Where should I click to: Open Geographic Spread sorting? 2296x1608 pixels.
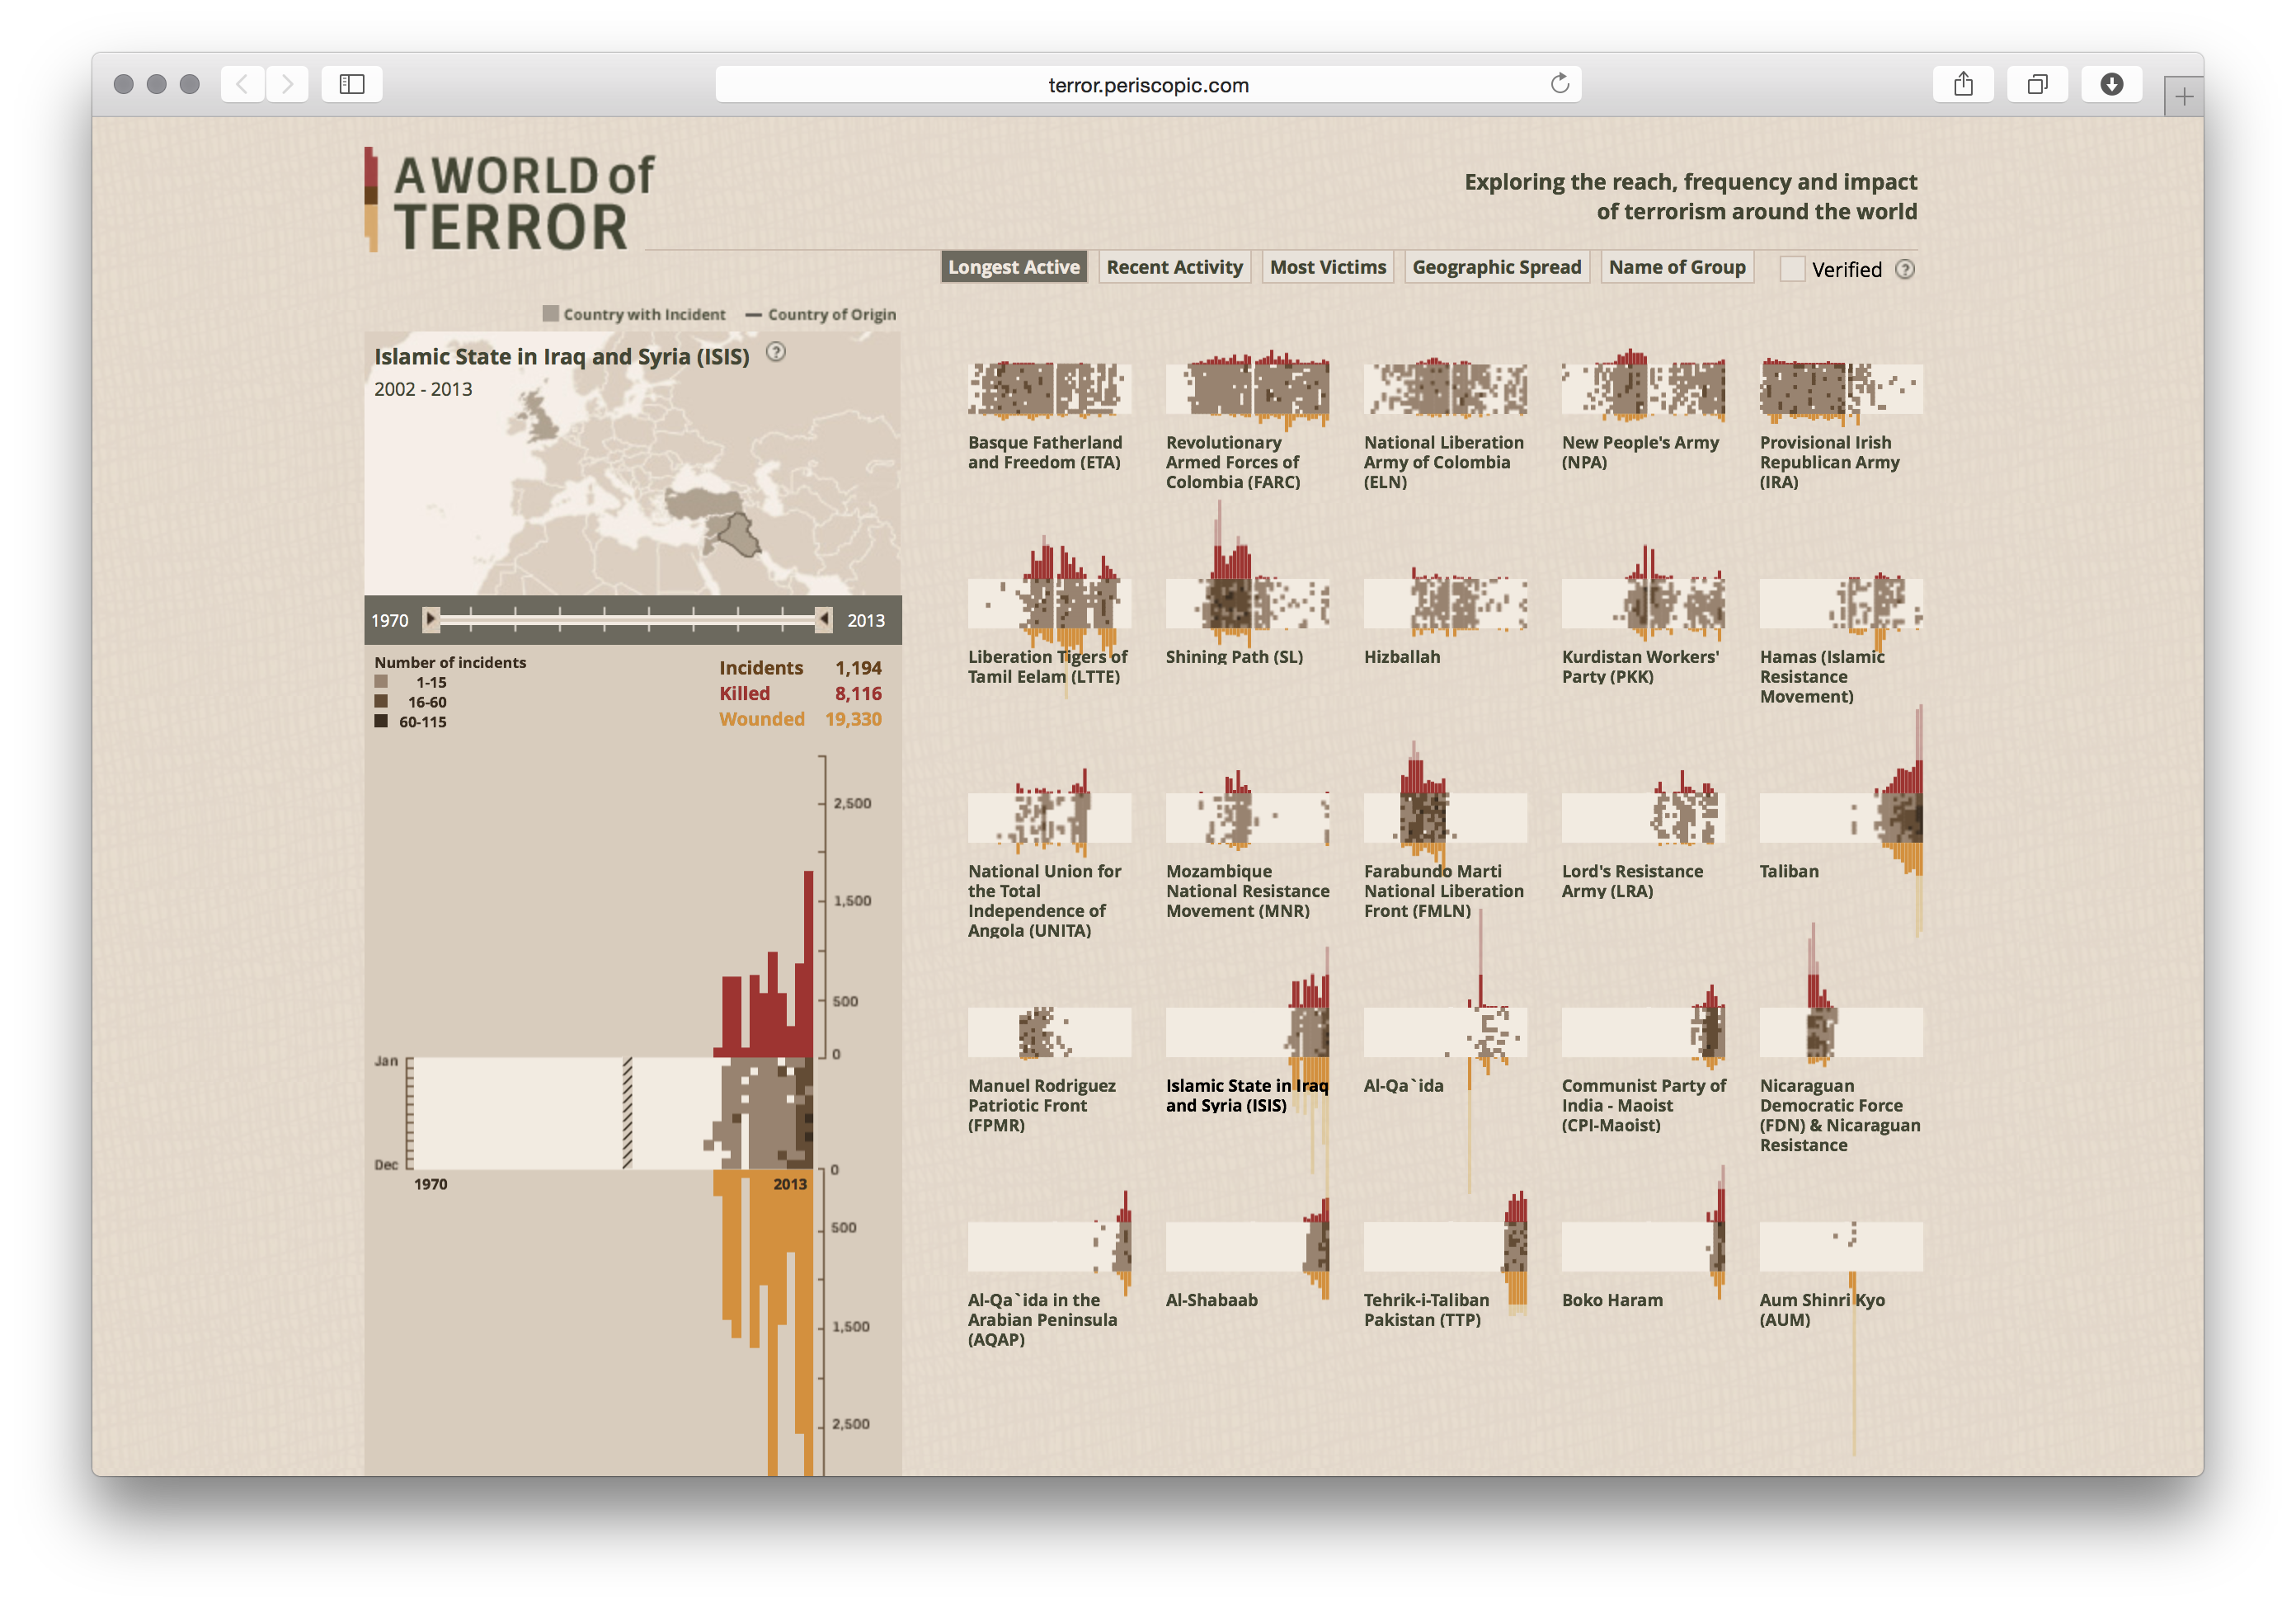[1497, 266]
